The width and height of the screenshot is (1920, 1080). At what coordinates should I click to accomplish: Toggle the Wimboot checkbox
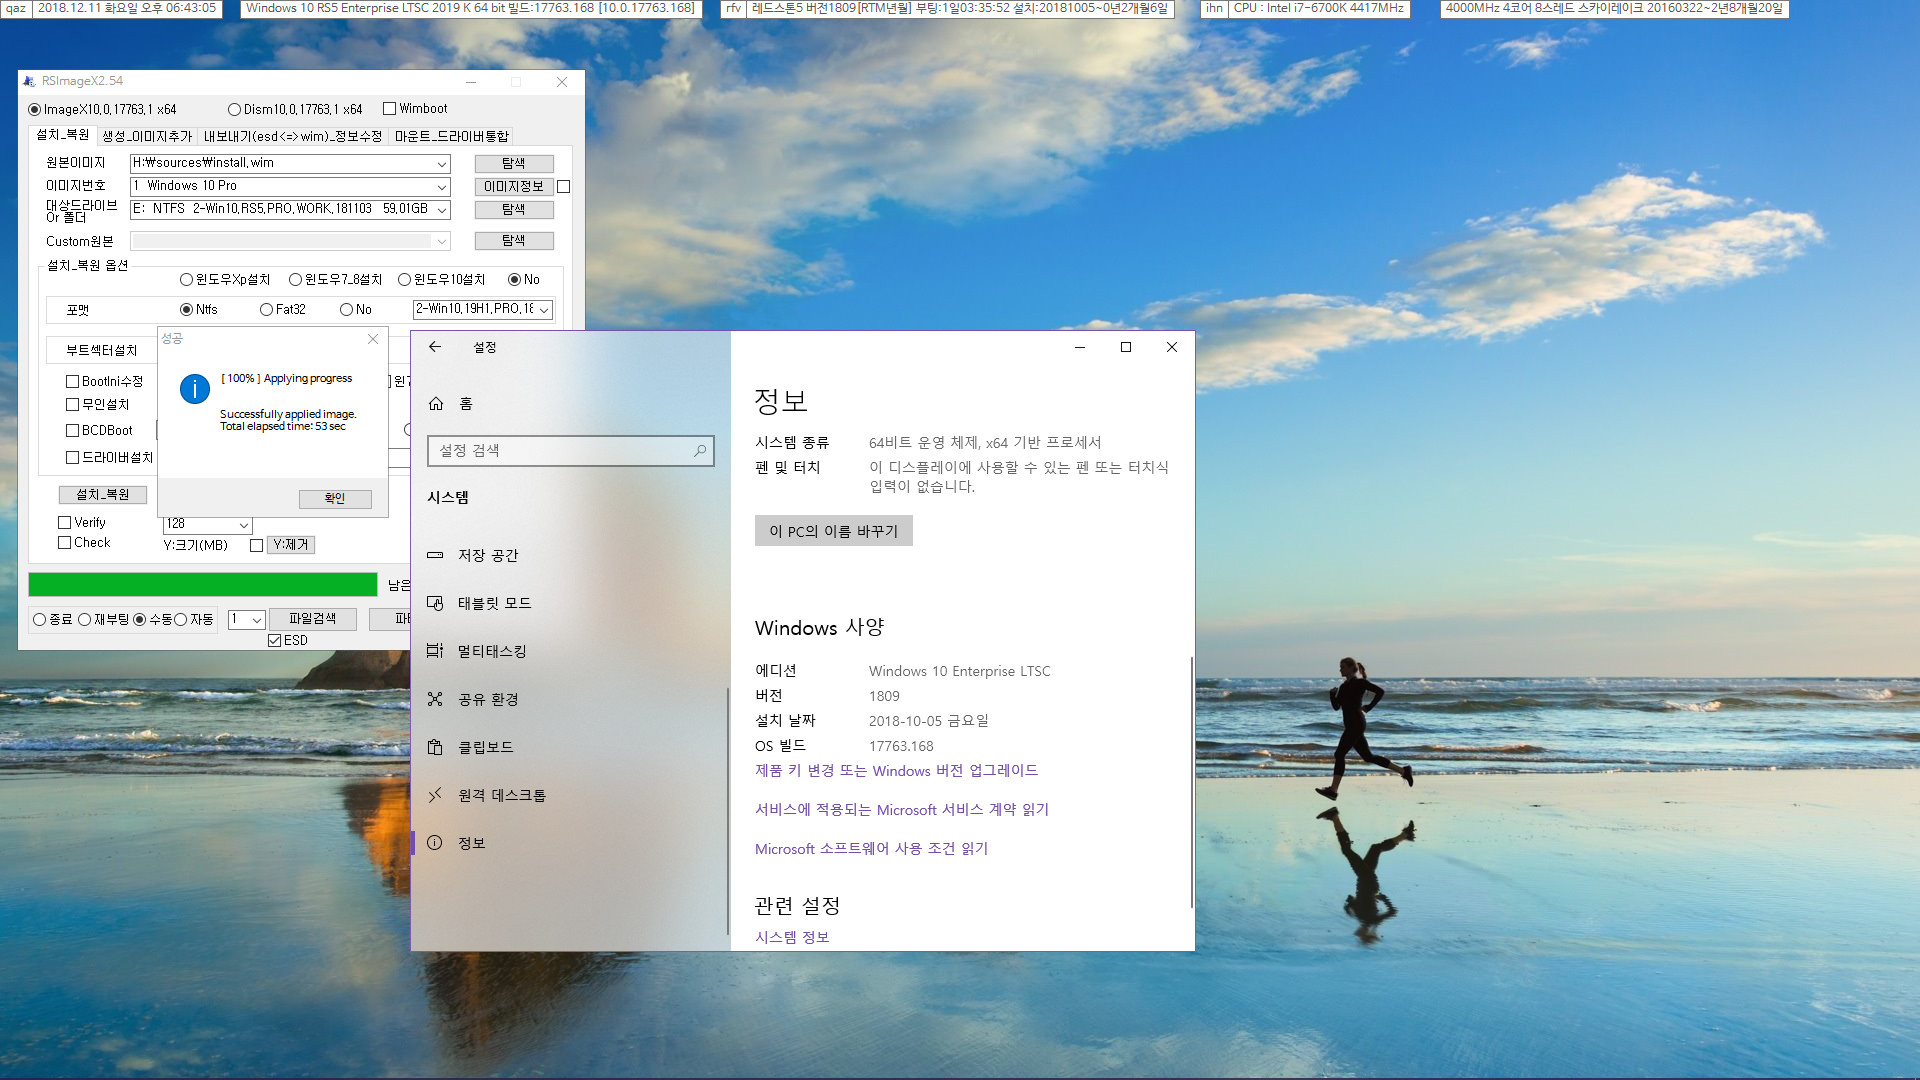coord(390,109)
